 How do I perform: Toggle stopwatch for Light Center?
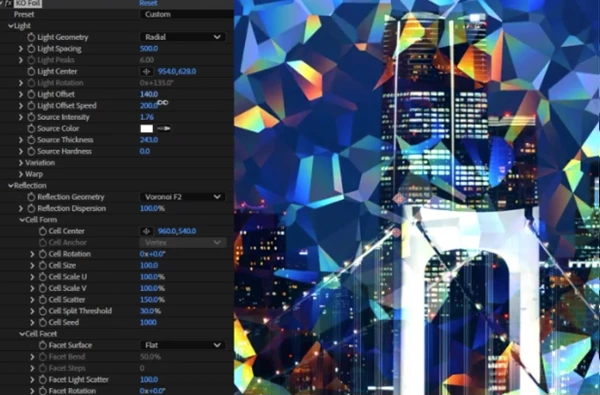point(31,72)
